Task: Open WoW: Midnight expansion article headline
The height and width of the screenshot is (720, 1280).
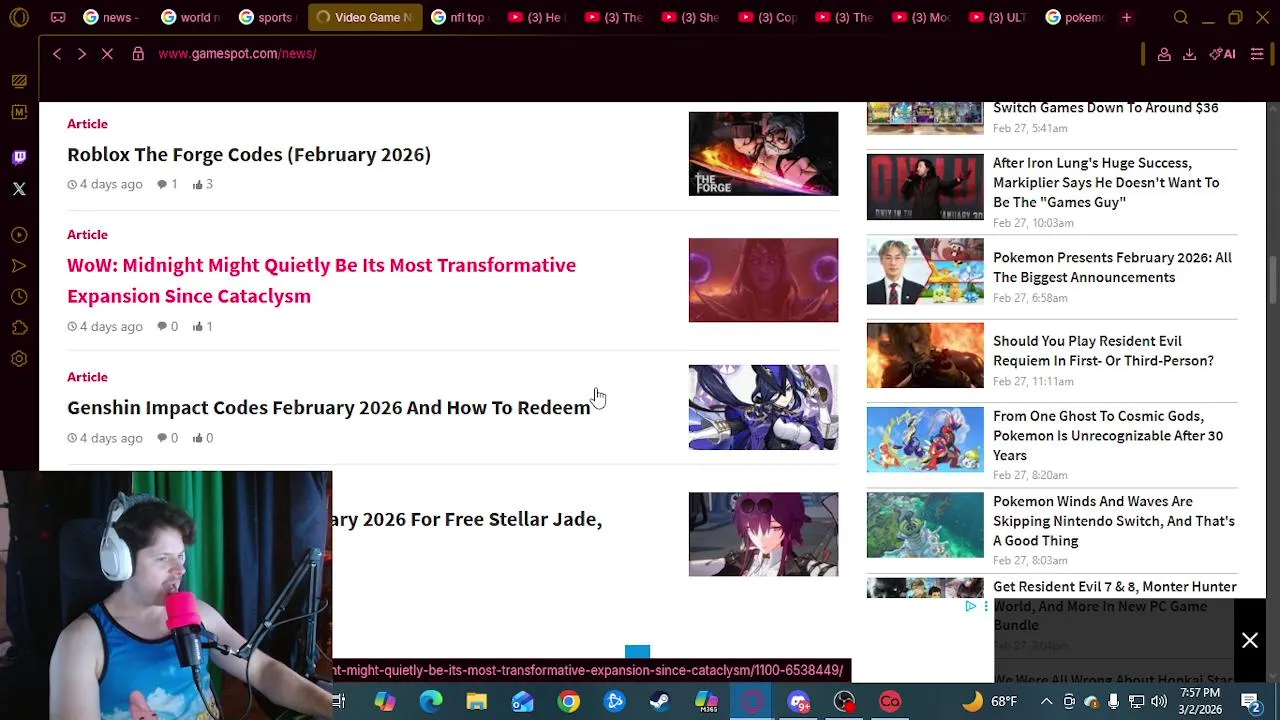Action: pos(321,280)
